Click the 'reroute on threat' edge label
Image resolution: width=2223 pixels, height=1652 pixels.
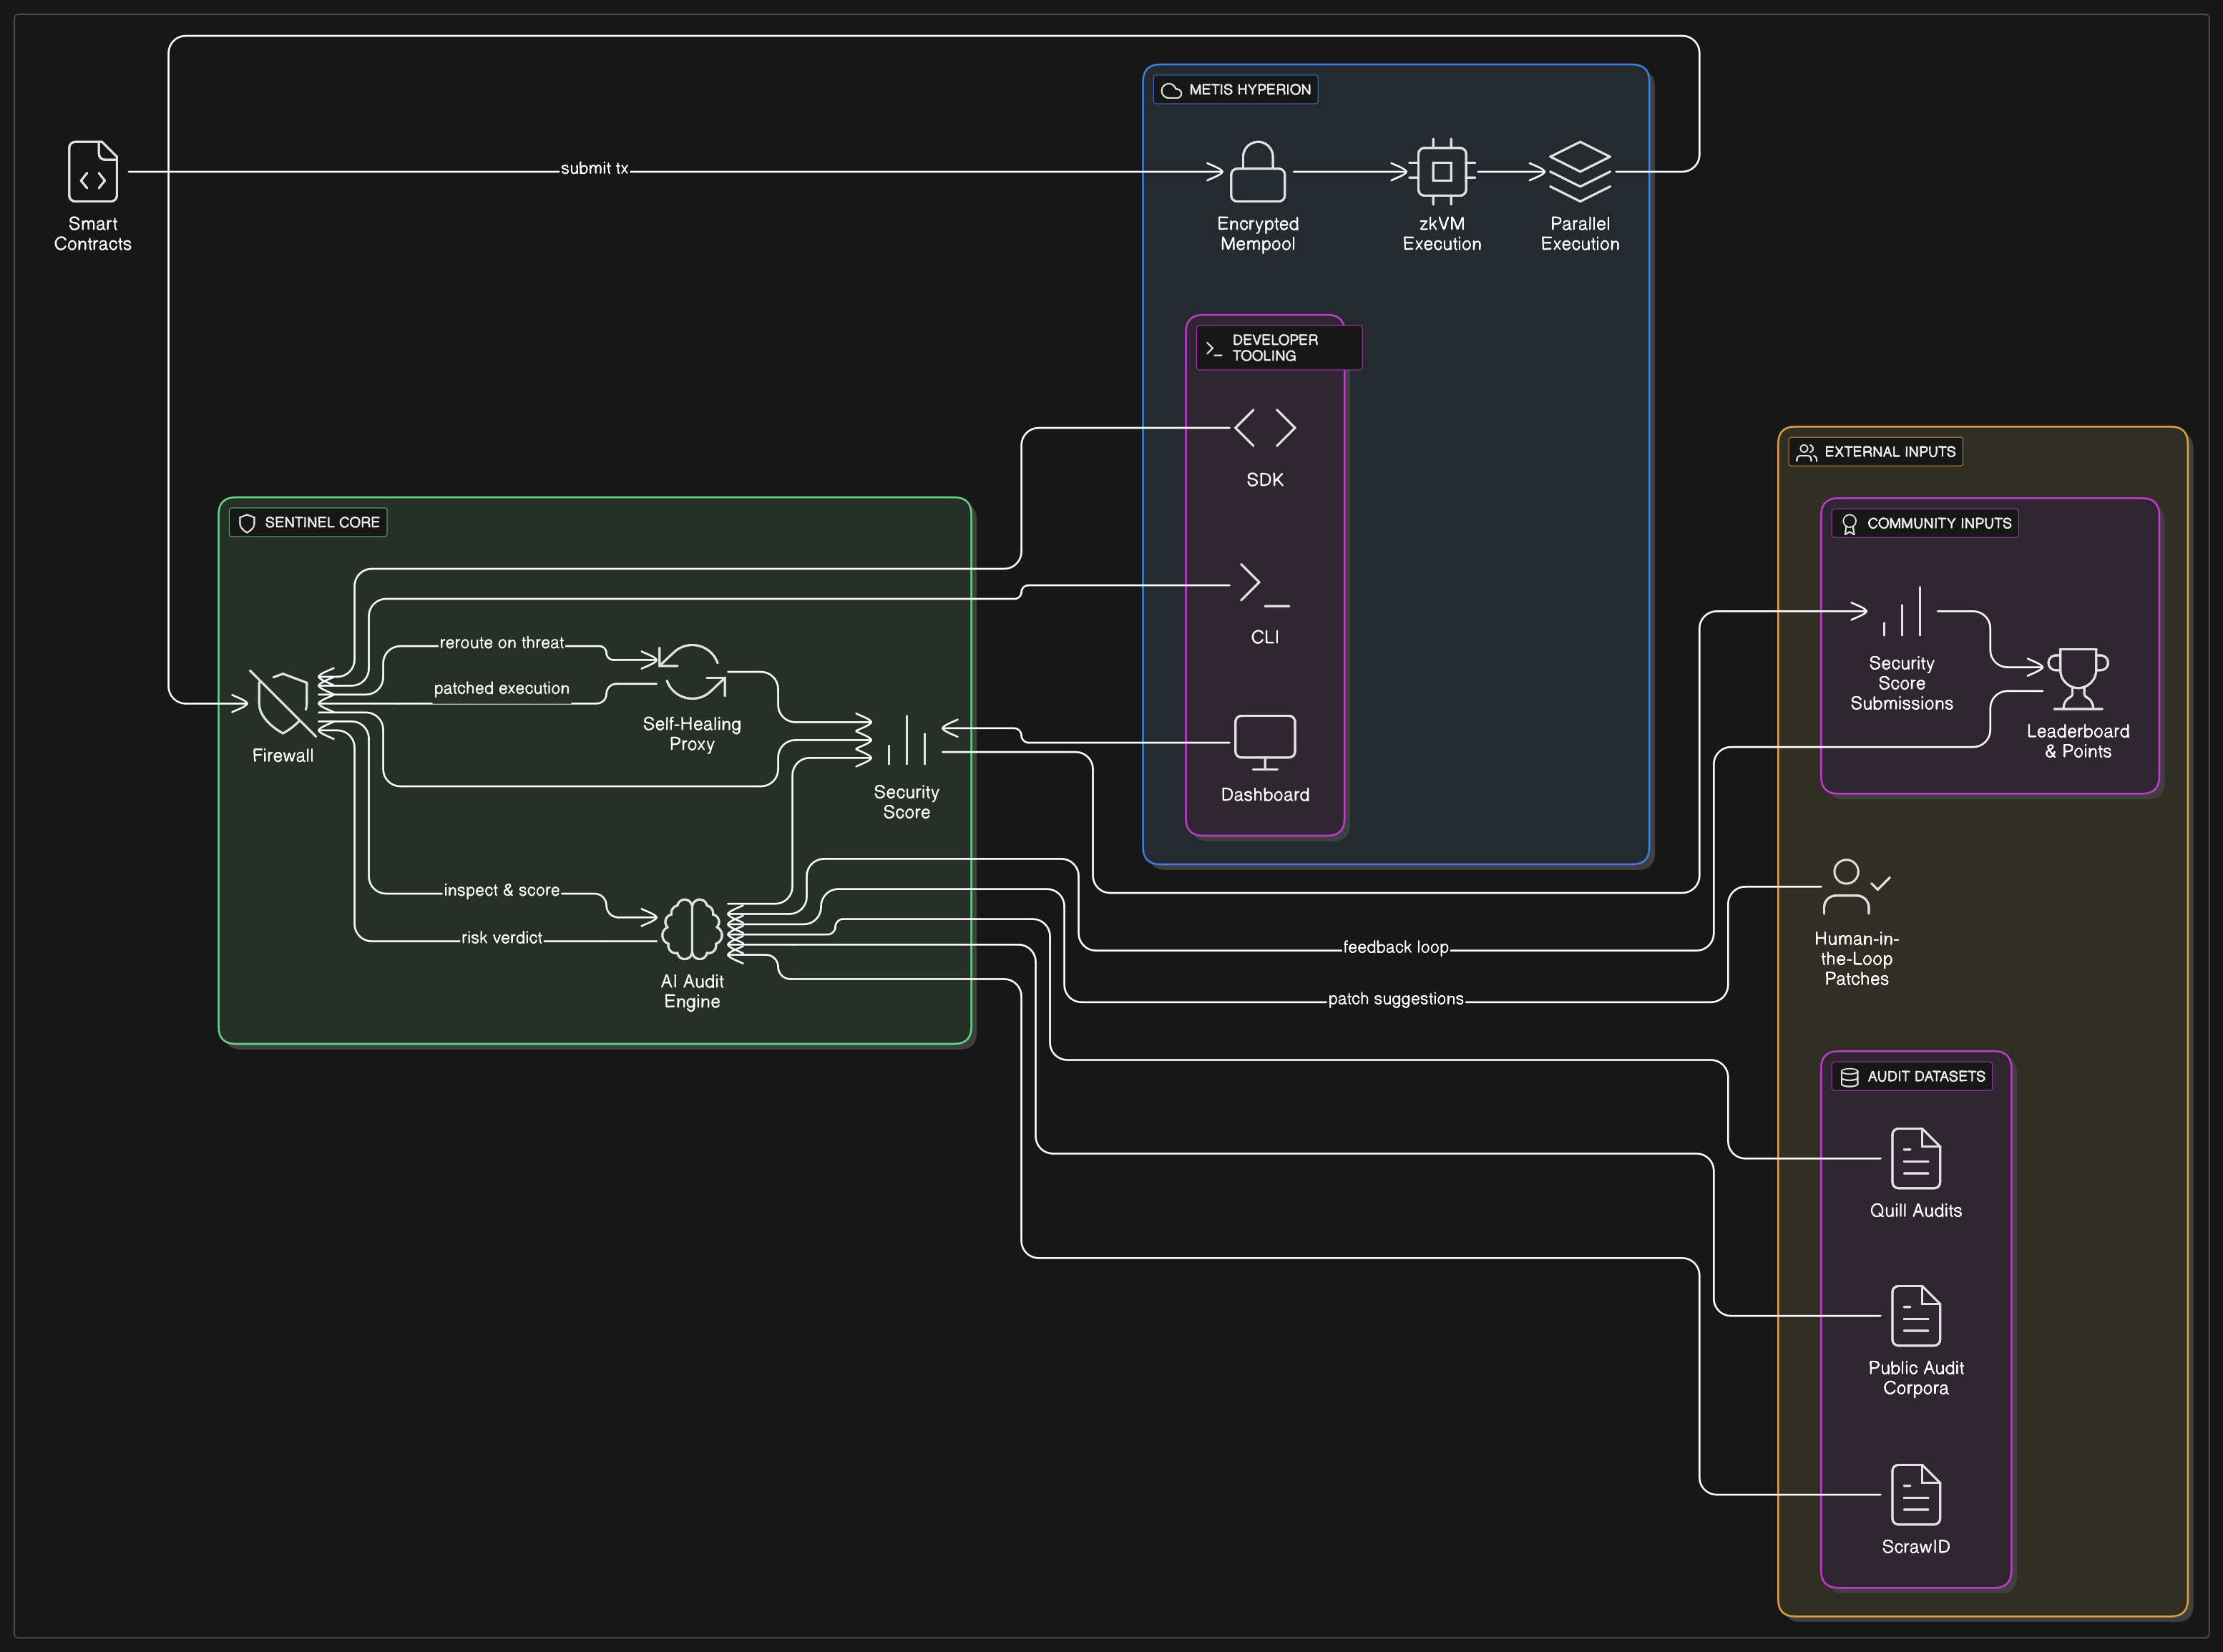click(501, 642)
